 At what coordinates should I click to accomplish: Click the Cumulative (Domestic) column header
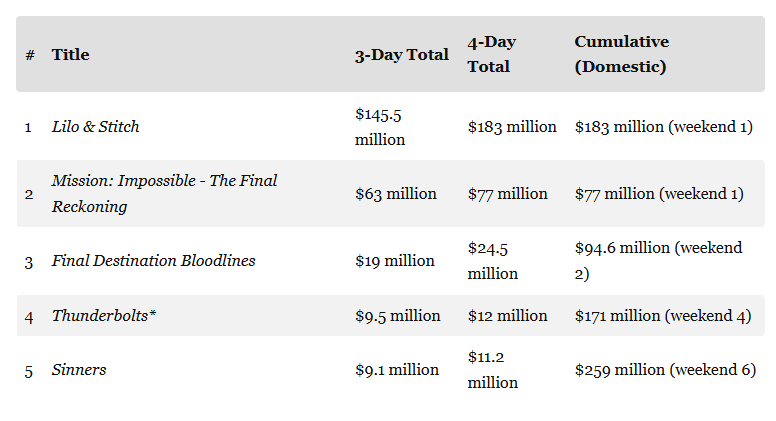click(x=621, y=54)
